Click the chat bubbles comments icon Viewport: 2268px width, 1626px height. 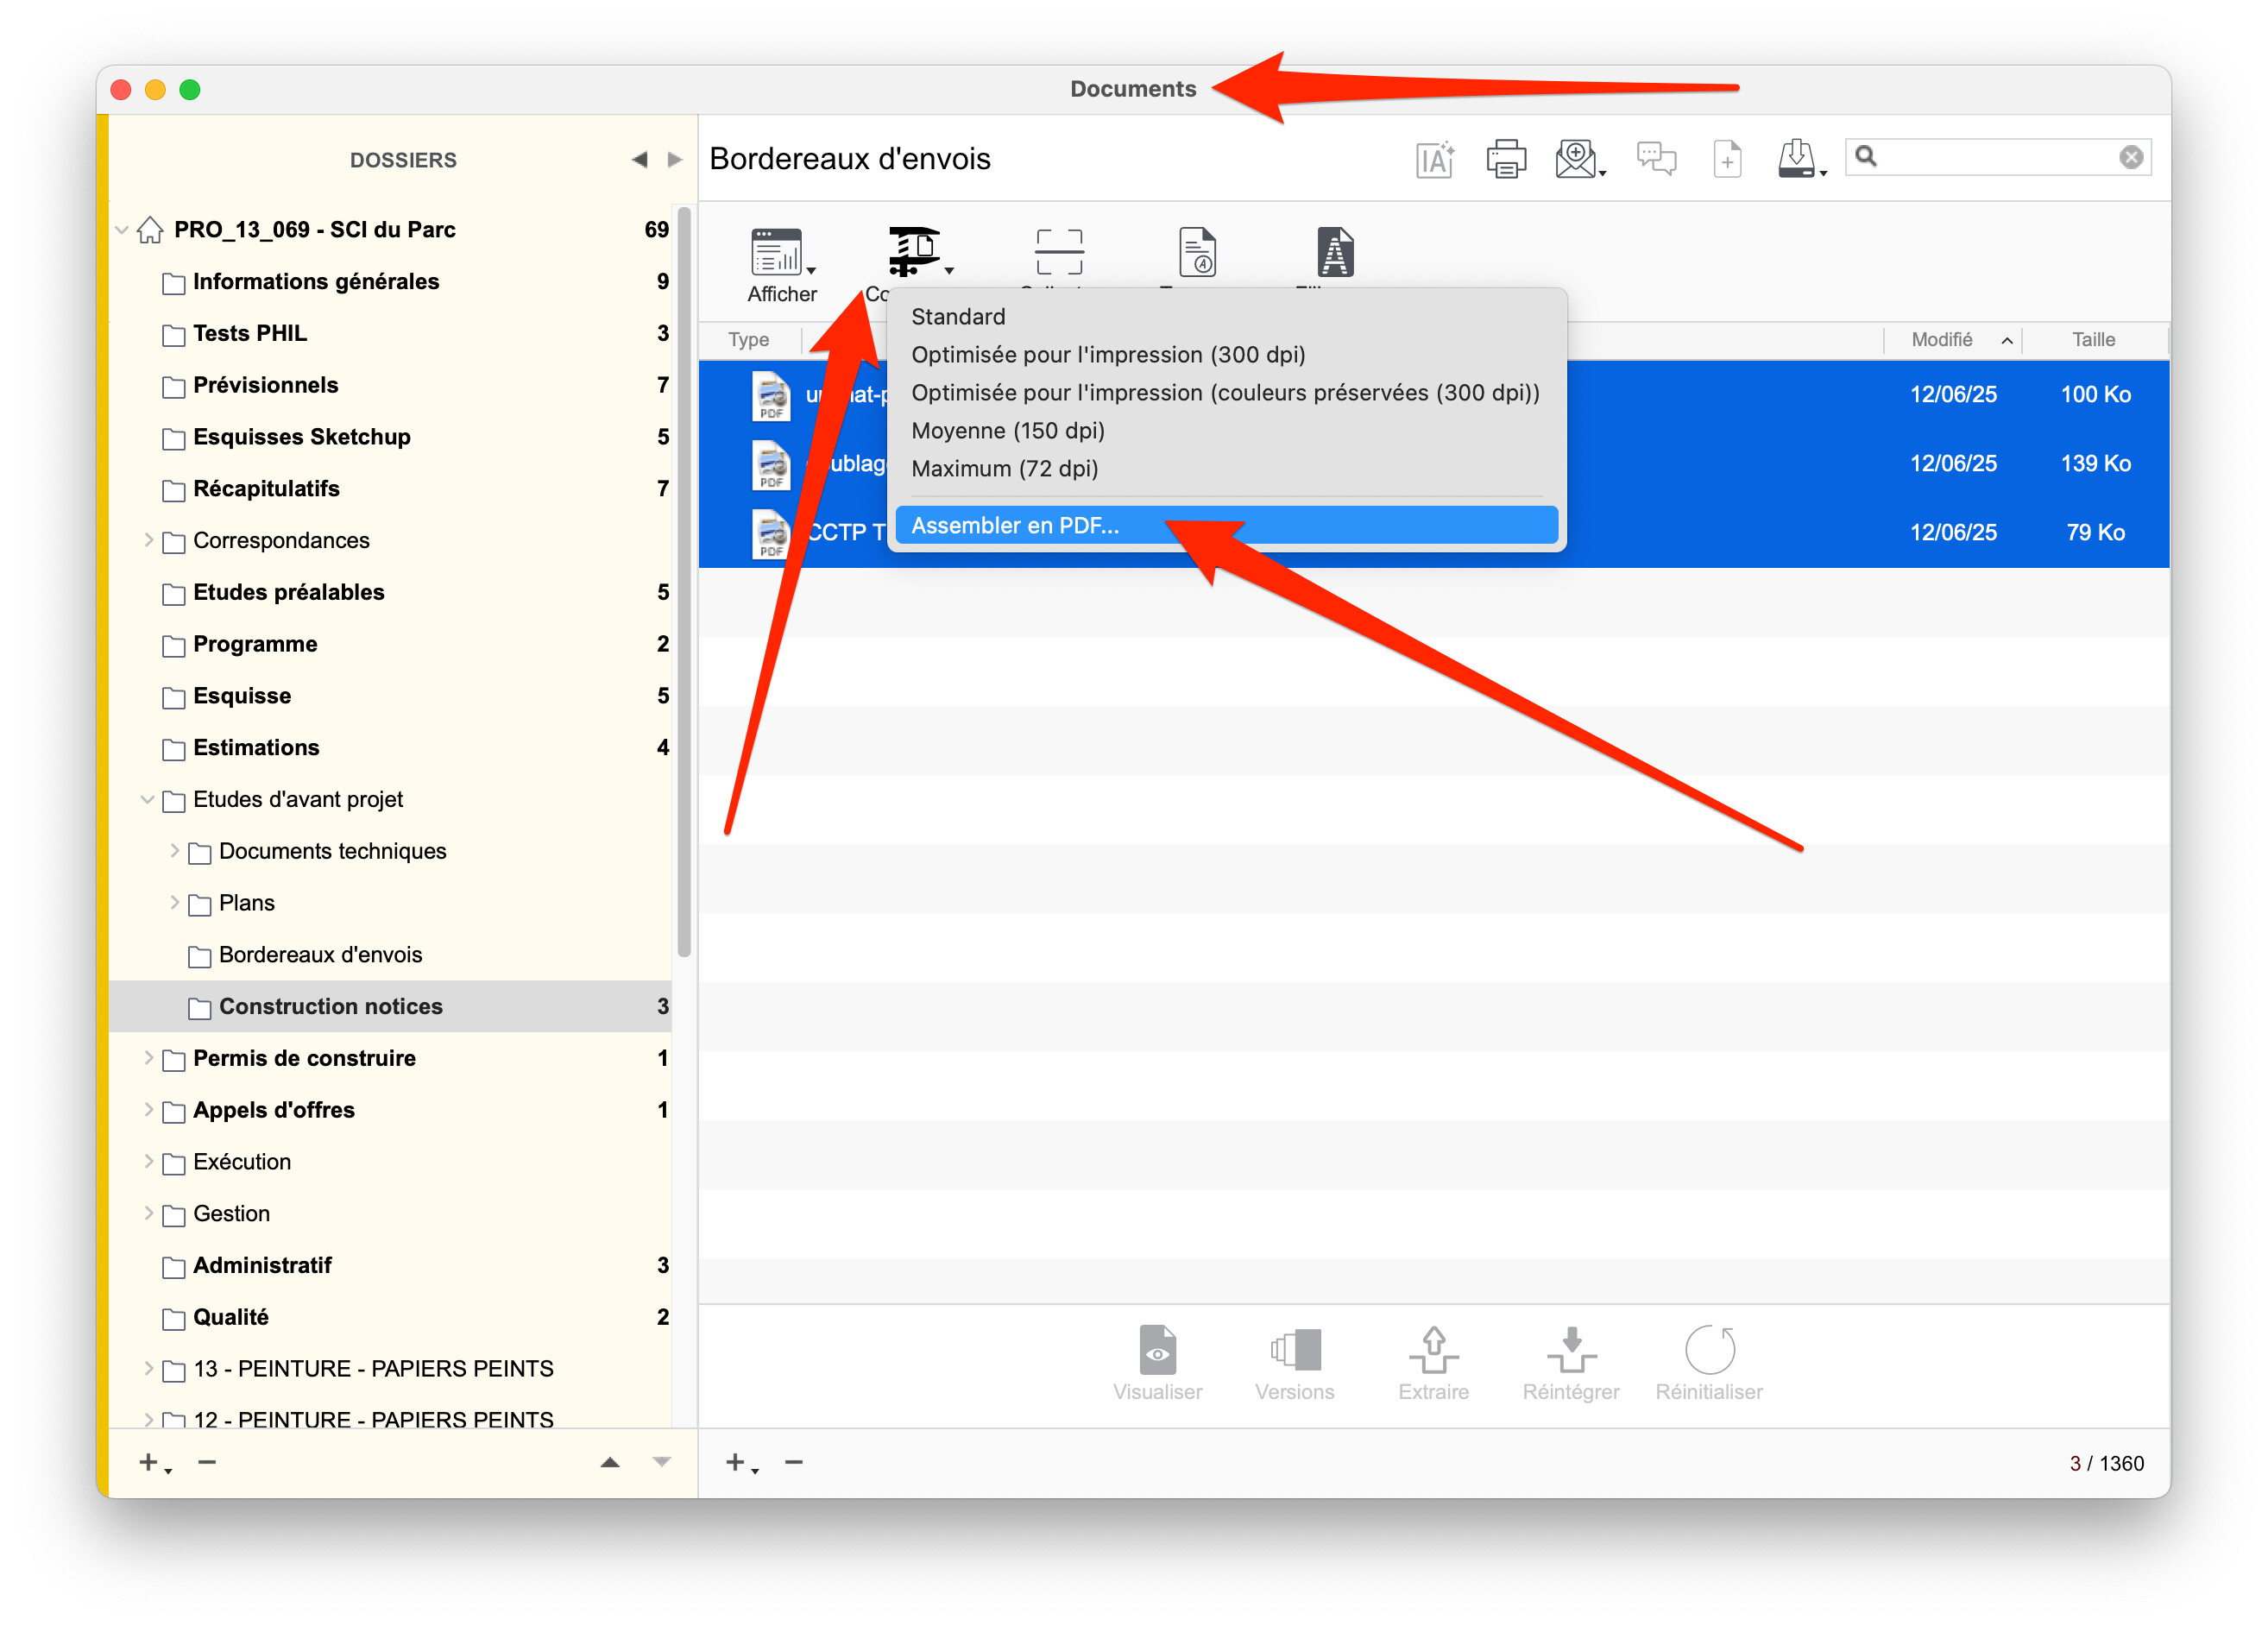click(x=1656, y=159)
